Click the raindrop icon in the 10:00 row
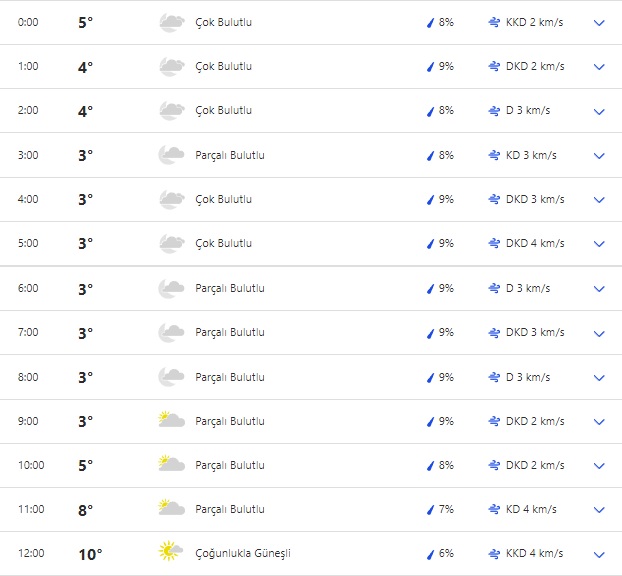 coord(430,465)
